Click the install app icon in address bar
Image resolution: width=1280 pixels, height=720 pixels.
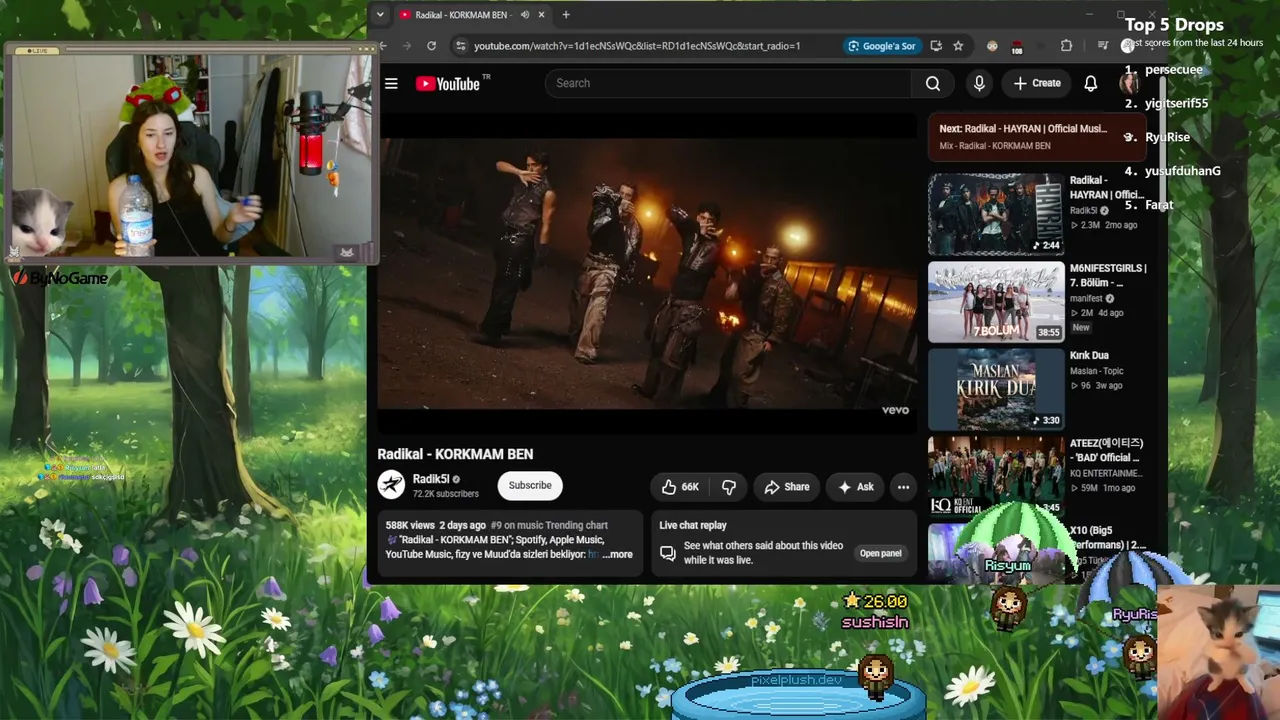click(x=936, y=46)
